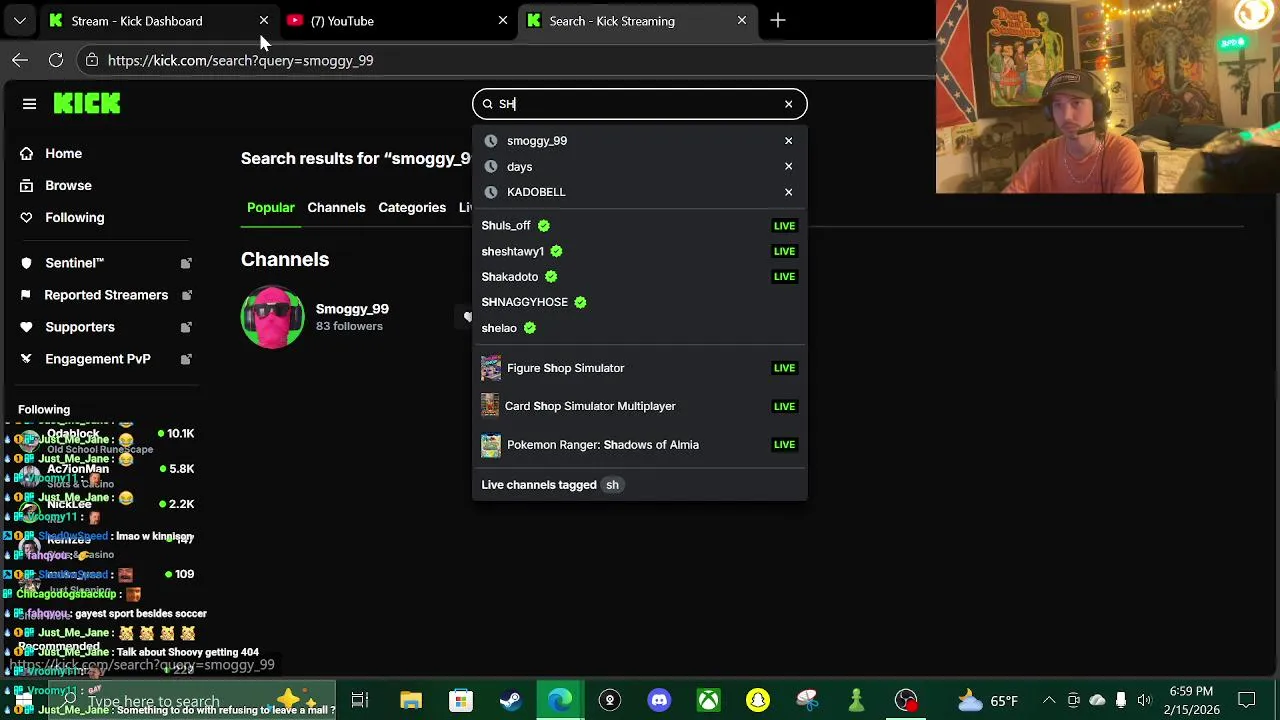Switch to Popular tab
Screen dimensions: 1280x720
(270, 208)
